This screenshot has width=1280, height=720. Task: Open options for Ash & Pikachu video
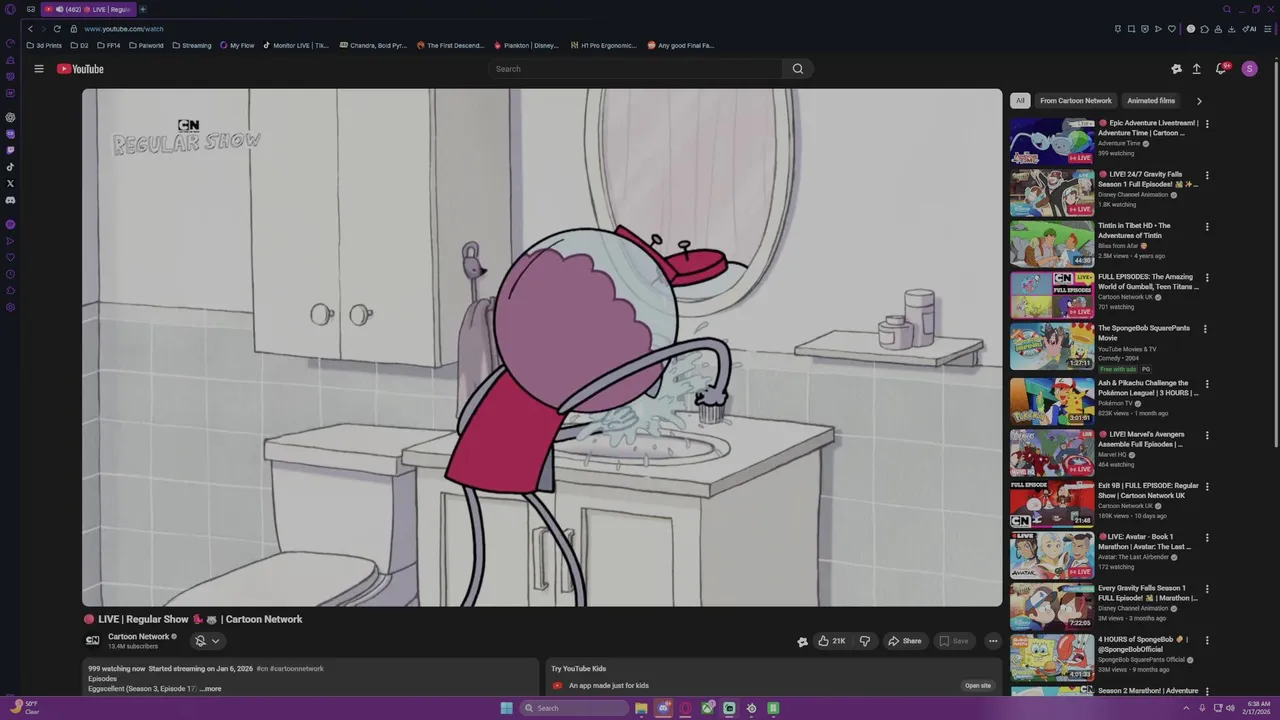1207,384
